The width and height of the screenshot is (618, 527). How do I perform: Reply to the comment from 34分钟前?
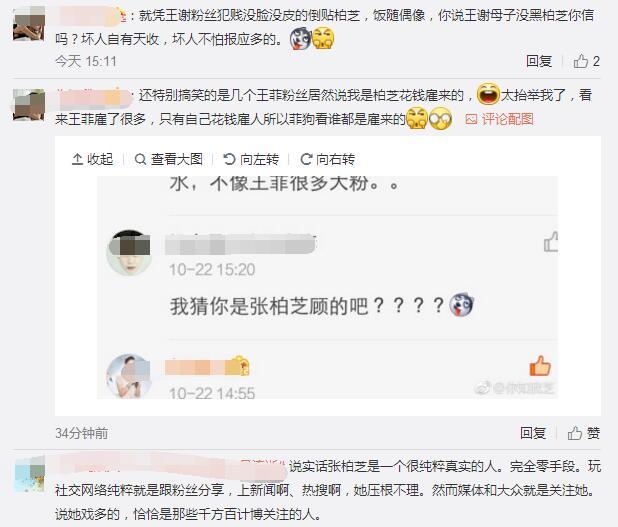pyautogui.click(x=533, y=433)
